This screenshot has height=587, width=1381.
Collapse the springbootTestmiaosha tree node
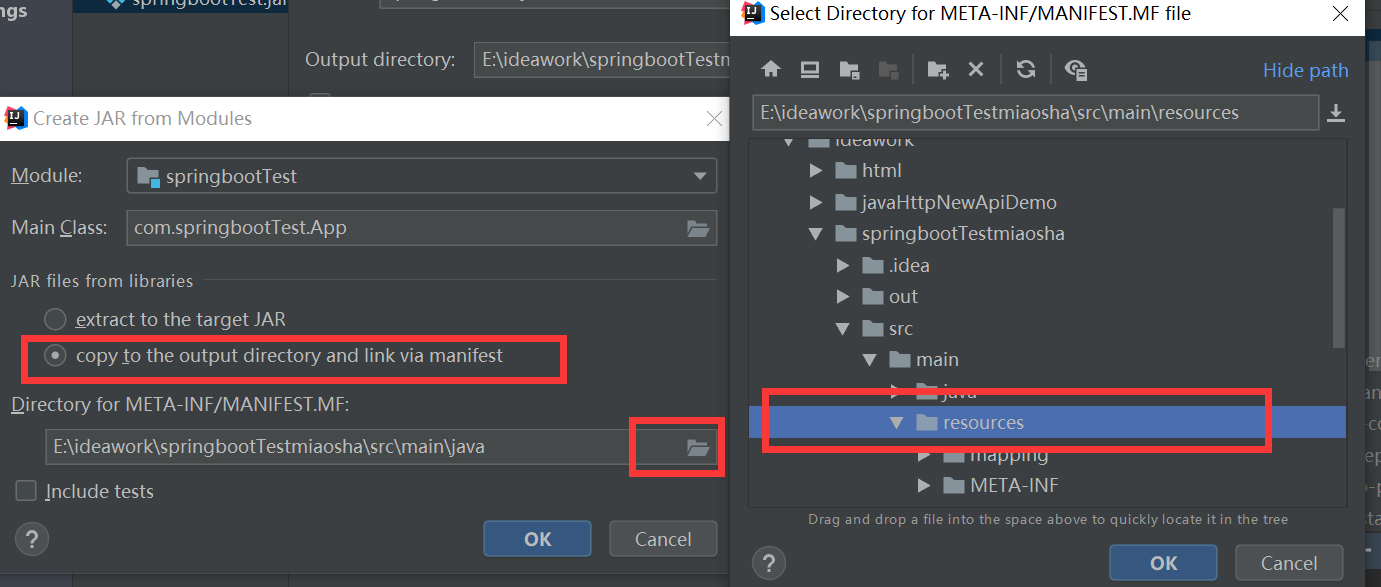[814, 233]
